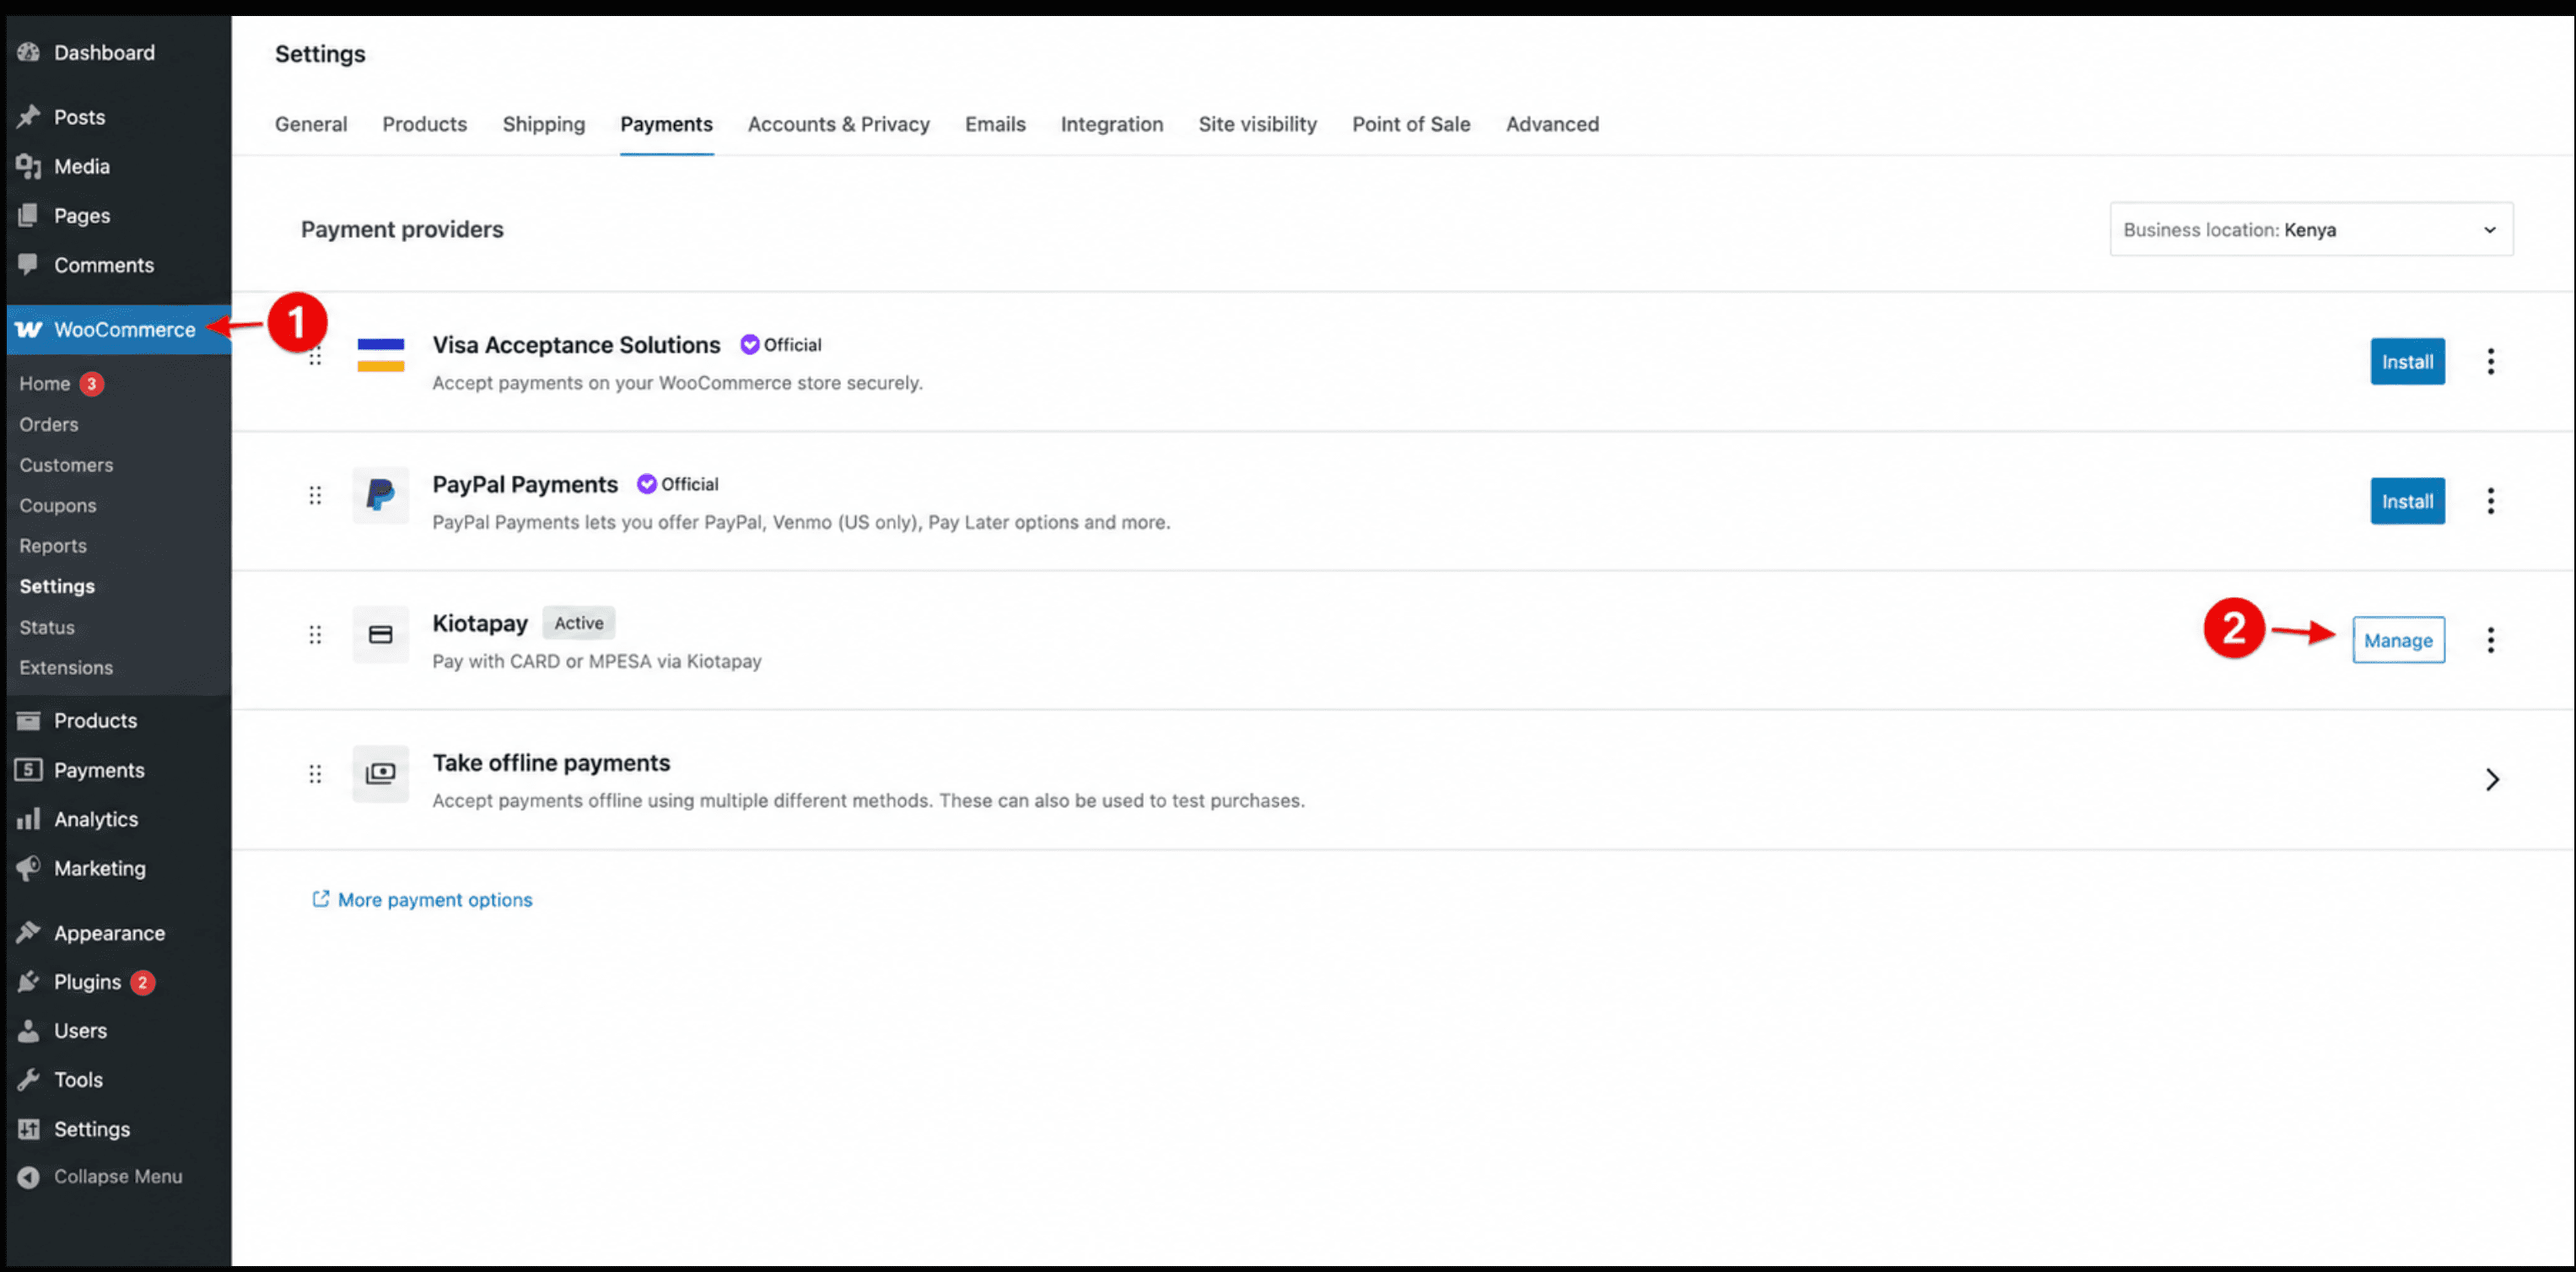
Task: Open Business location Kenya dropdown
Action: pyautogui.click(x=2311, y=229)
